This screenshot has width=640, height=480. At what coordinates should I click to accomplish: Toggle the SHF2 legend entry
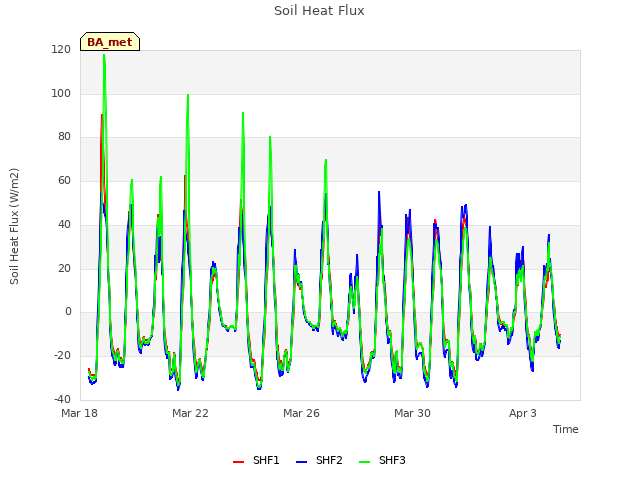pos(319,460)
